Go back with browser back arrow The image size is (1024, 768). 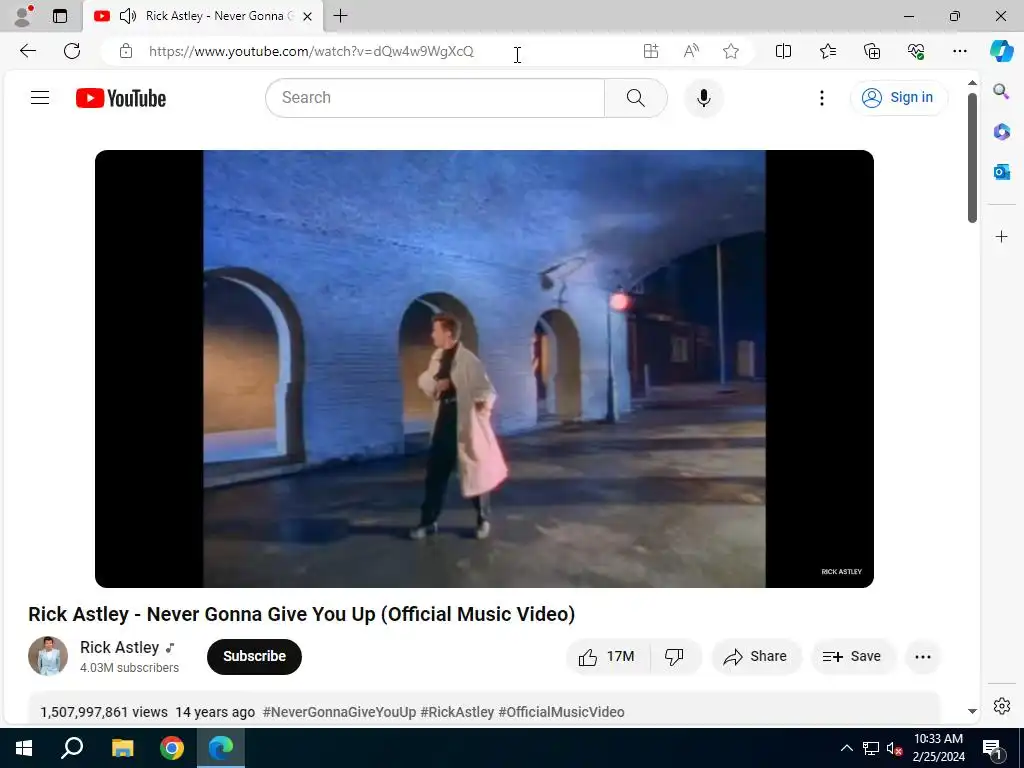click(x=27, y=51)
